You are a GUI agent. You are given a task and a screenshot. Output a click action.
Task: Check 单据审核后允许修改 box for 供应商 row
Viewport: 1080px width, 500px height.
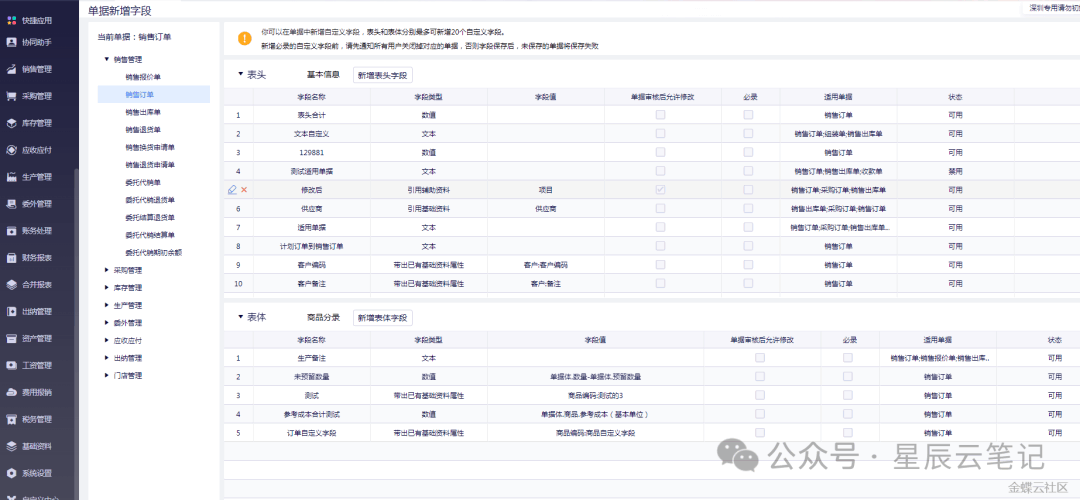click(660, 208)
